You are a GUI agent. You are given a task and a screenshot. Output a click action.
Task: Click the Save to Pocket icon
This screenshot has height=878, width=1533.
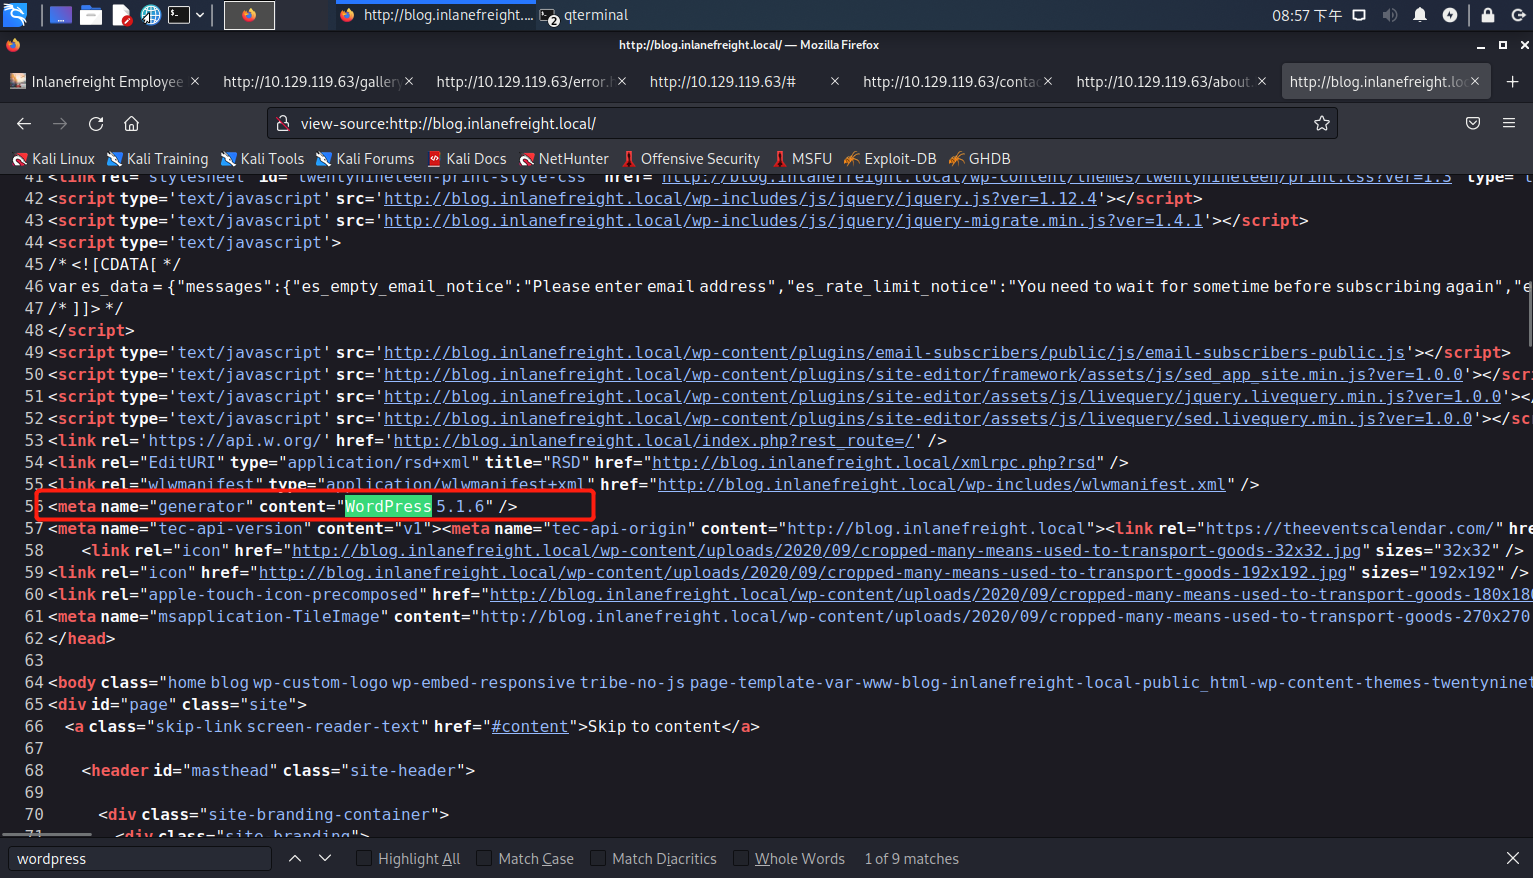(x=1473, y=123)
